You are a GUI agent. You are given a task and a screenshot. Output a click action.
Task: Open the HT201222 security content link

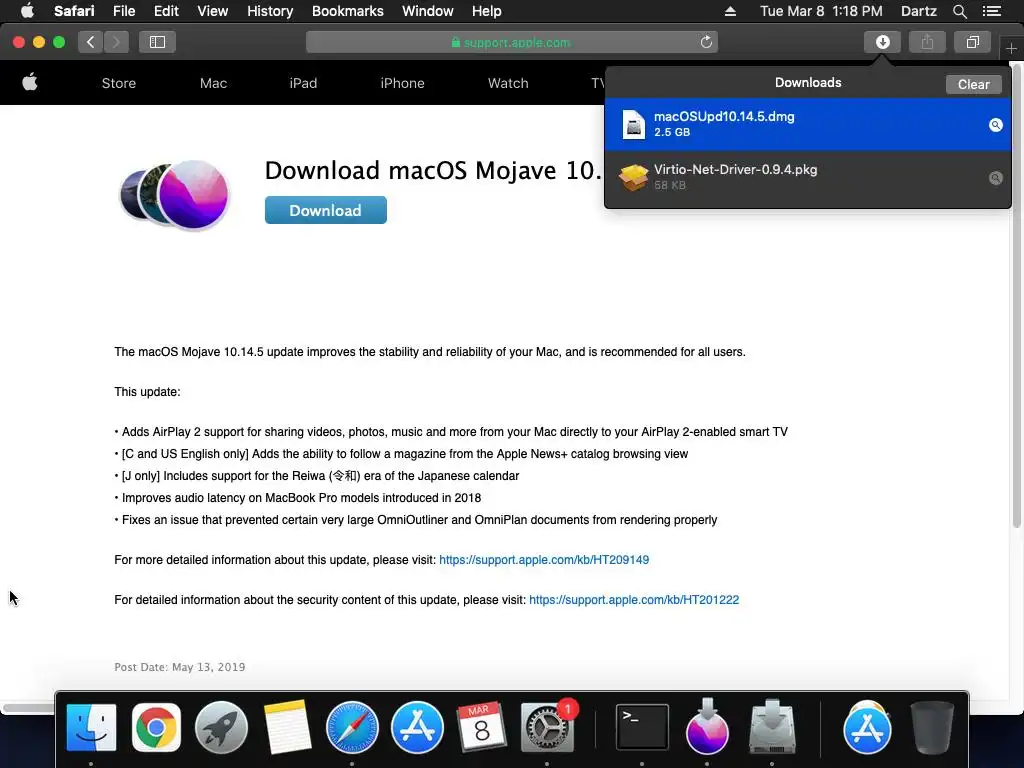(x=634, y=600)
